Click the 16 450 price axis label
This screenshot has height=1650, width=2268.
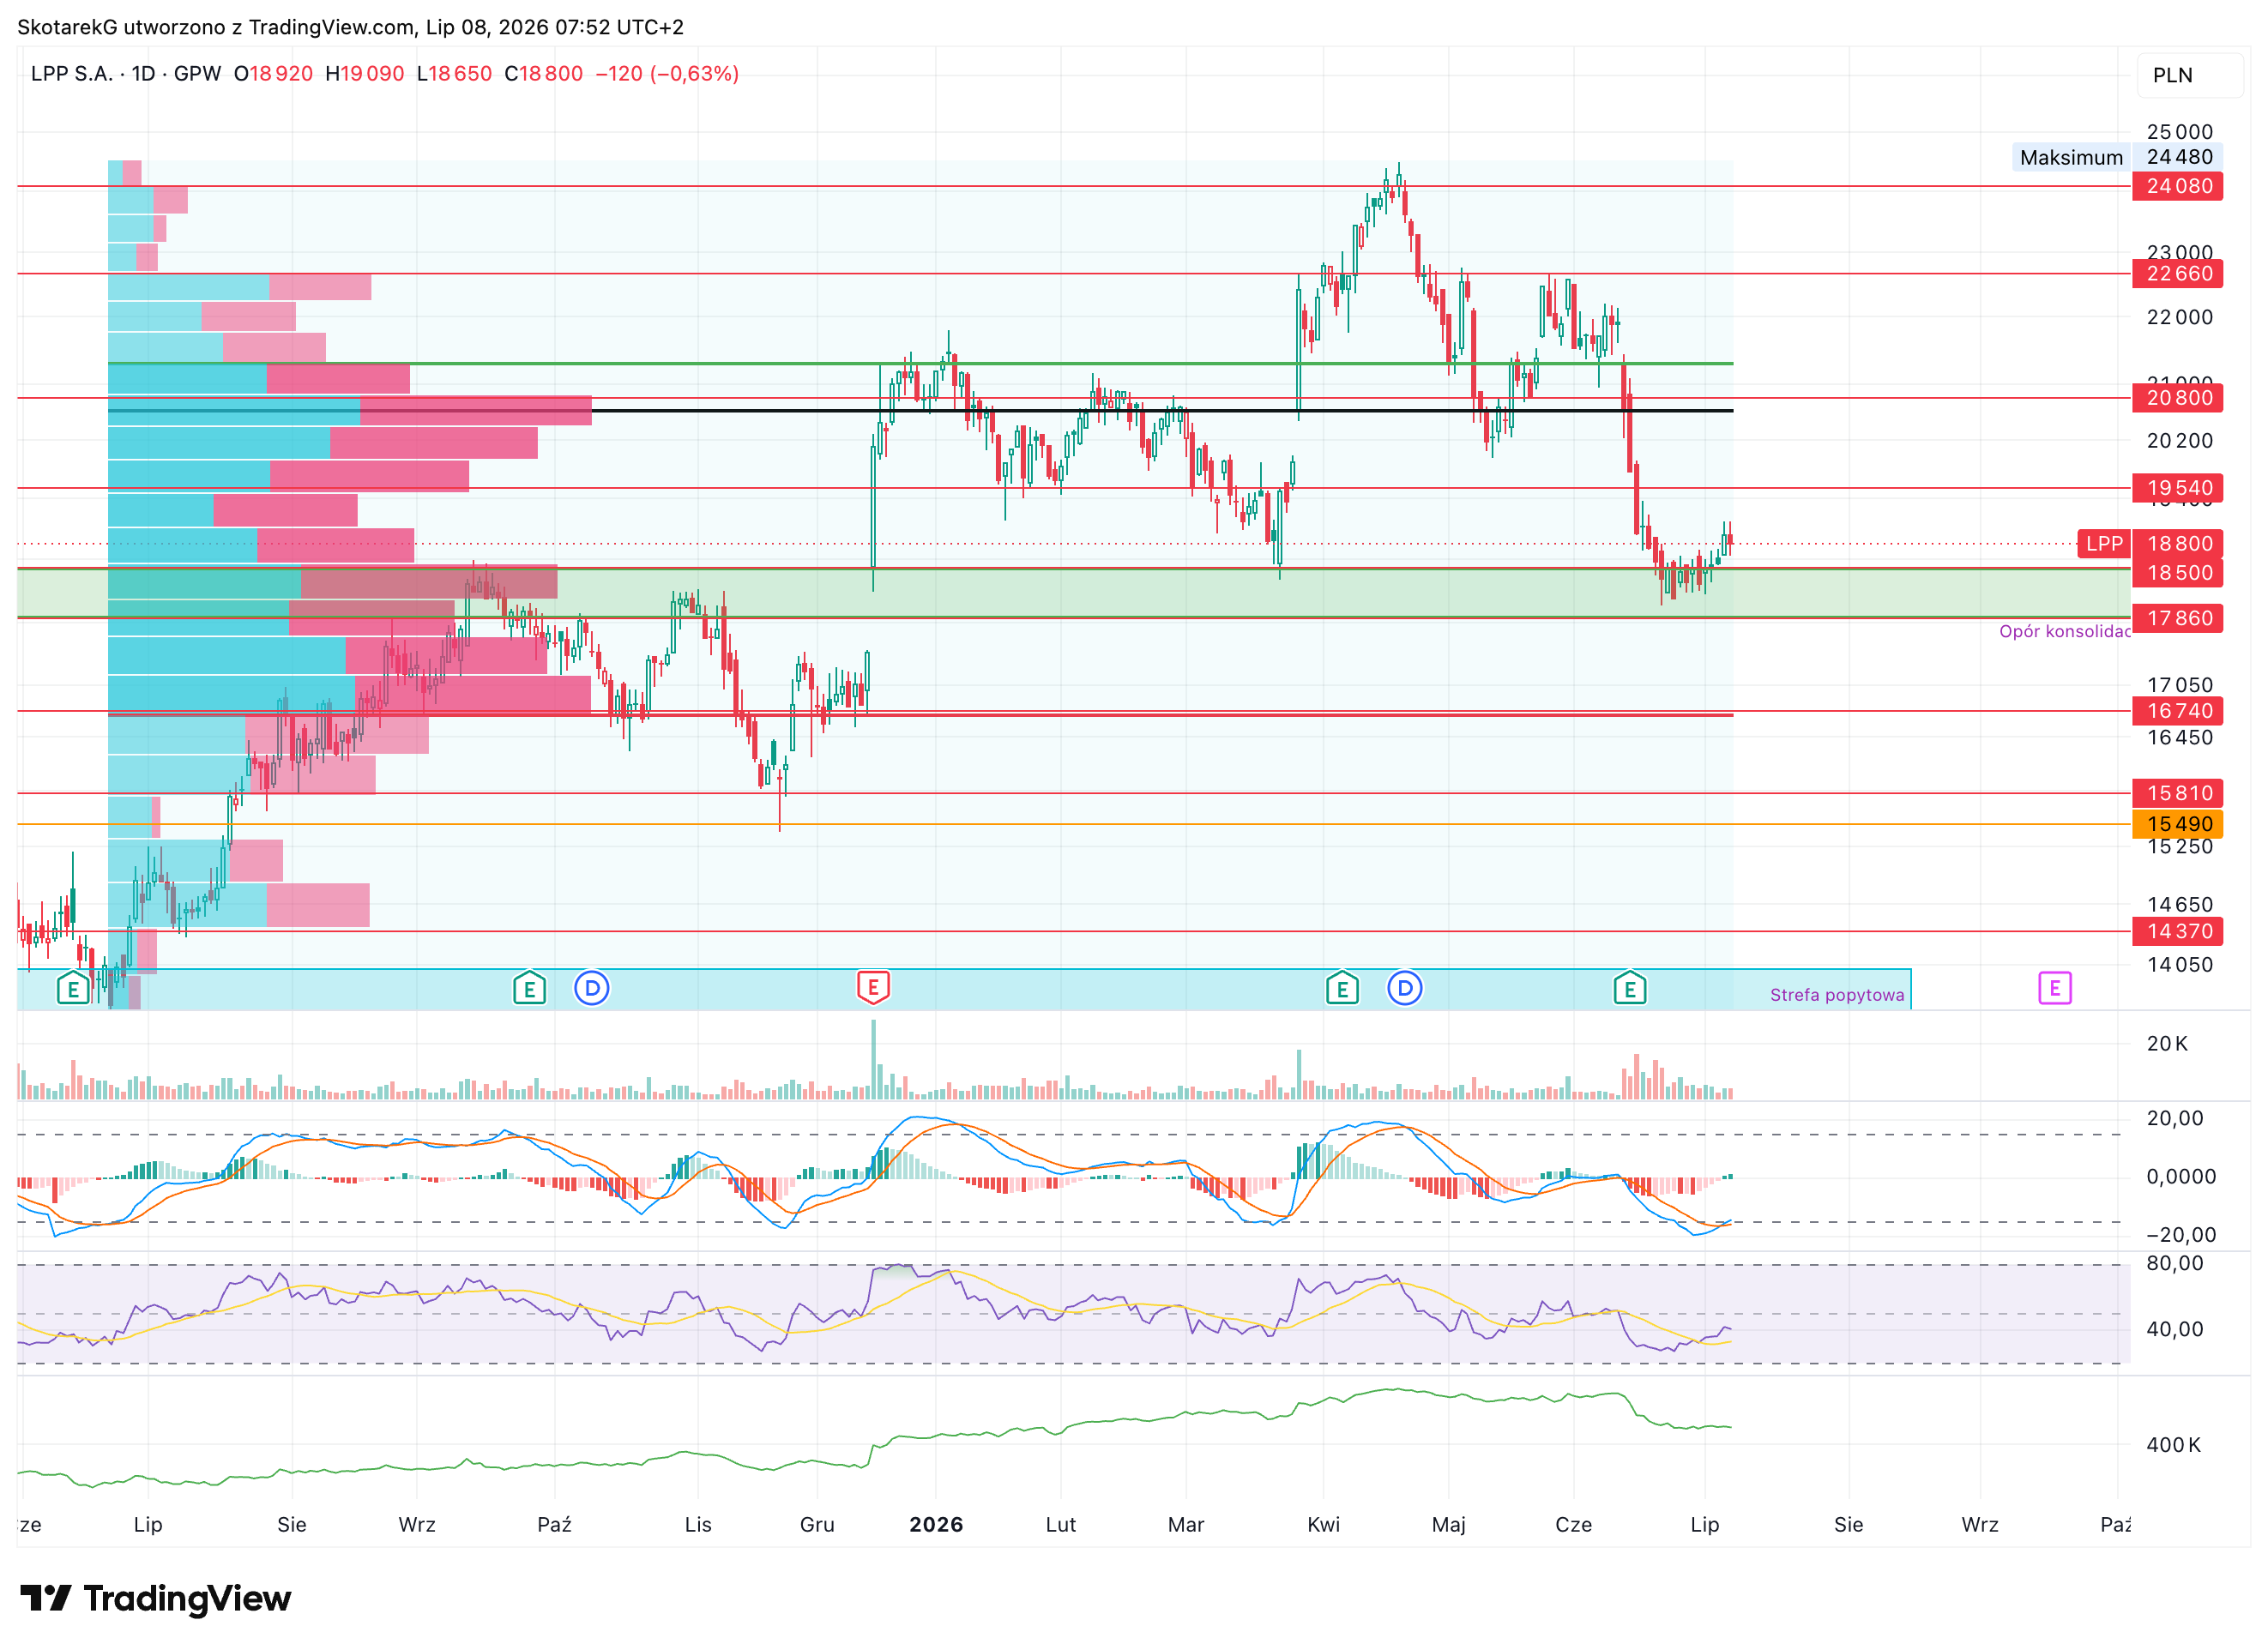2179,738
